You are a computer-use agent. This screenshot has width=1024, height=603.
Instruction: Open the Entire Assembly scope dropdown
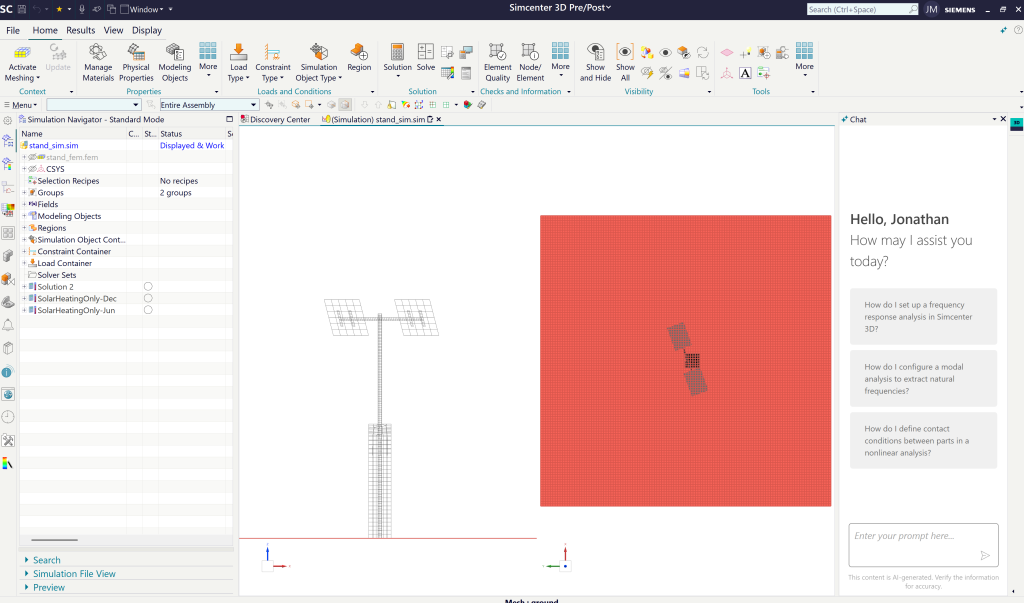pyautogui.click(x=208, y=105)
